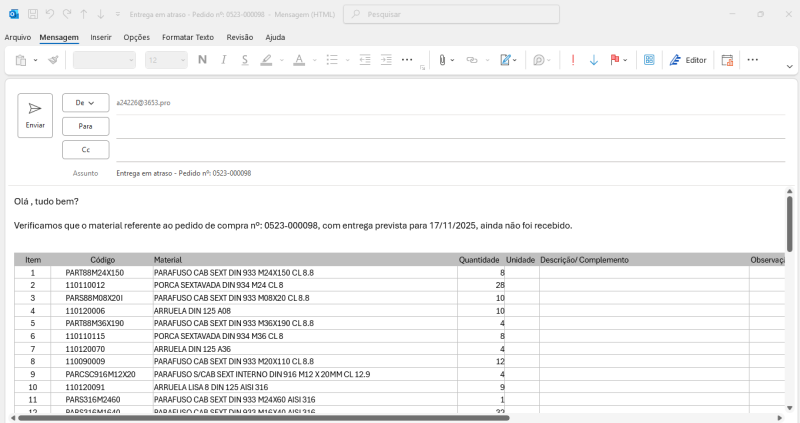Toggle High Importance red exclamation mark
800x423 pixels.
573,60
